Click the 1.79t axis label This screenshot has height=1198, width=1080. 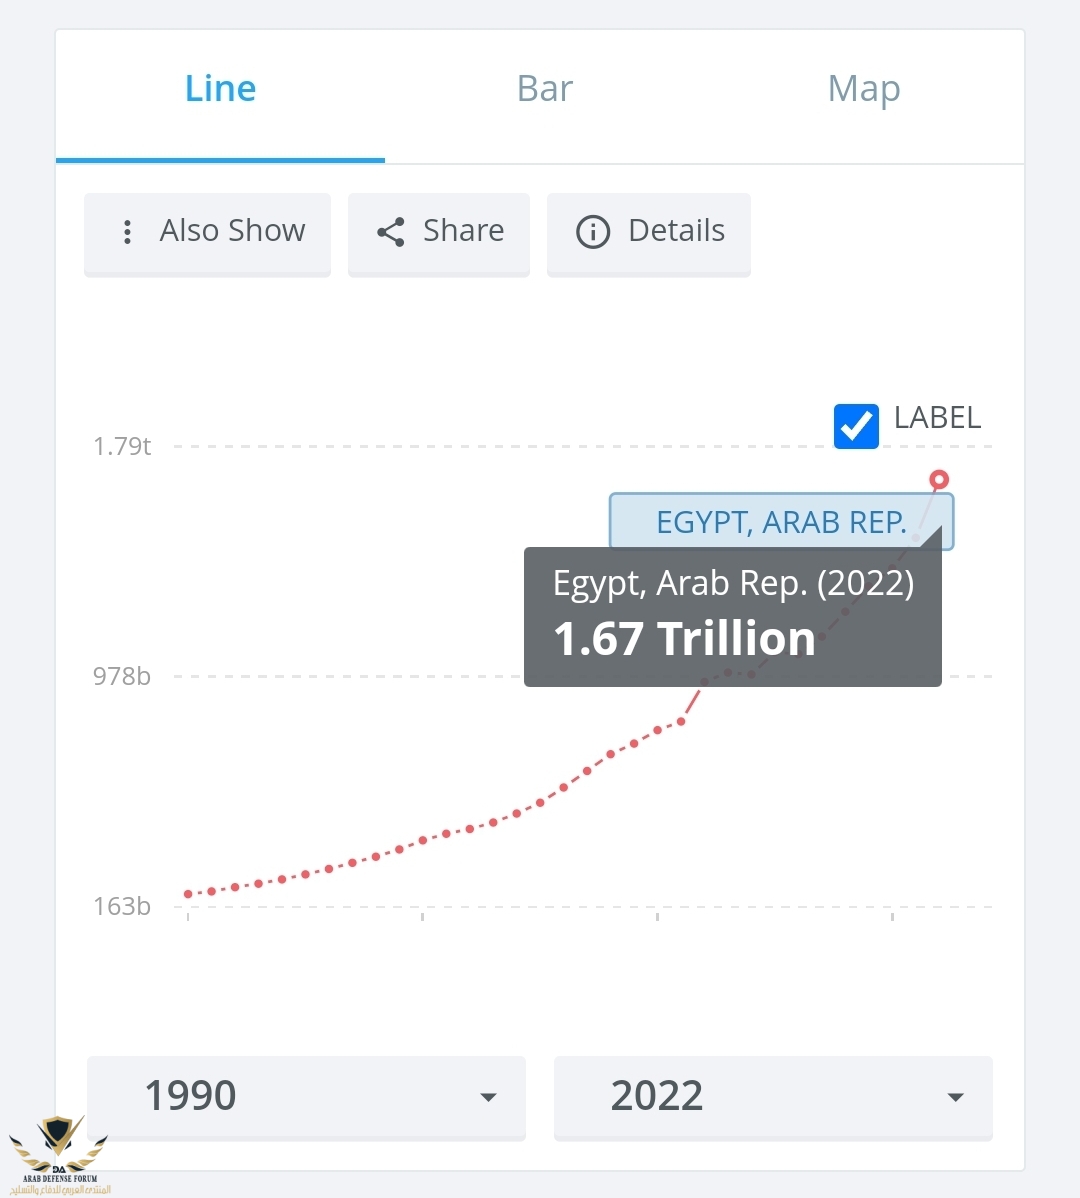coord(122,446)
